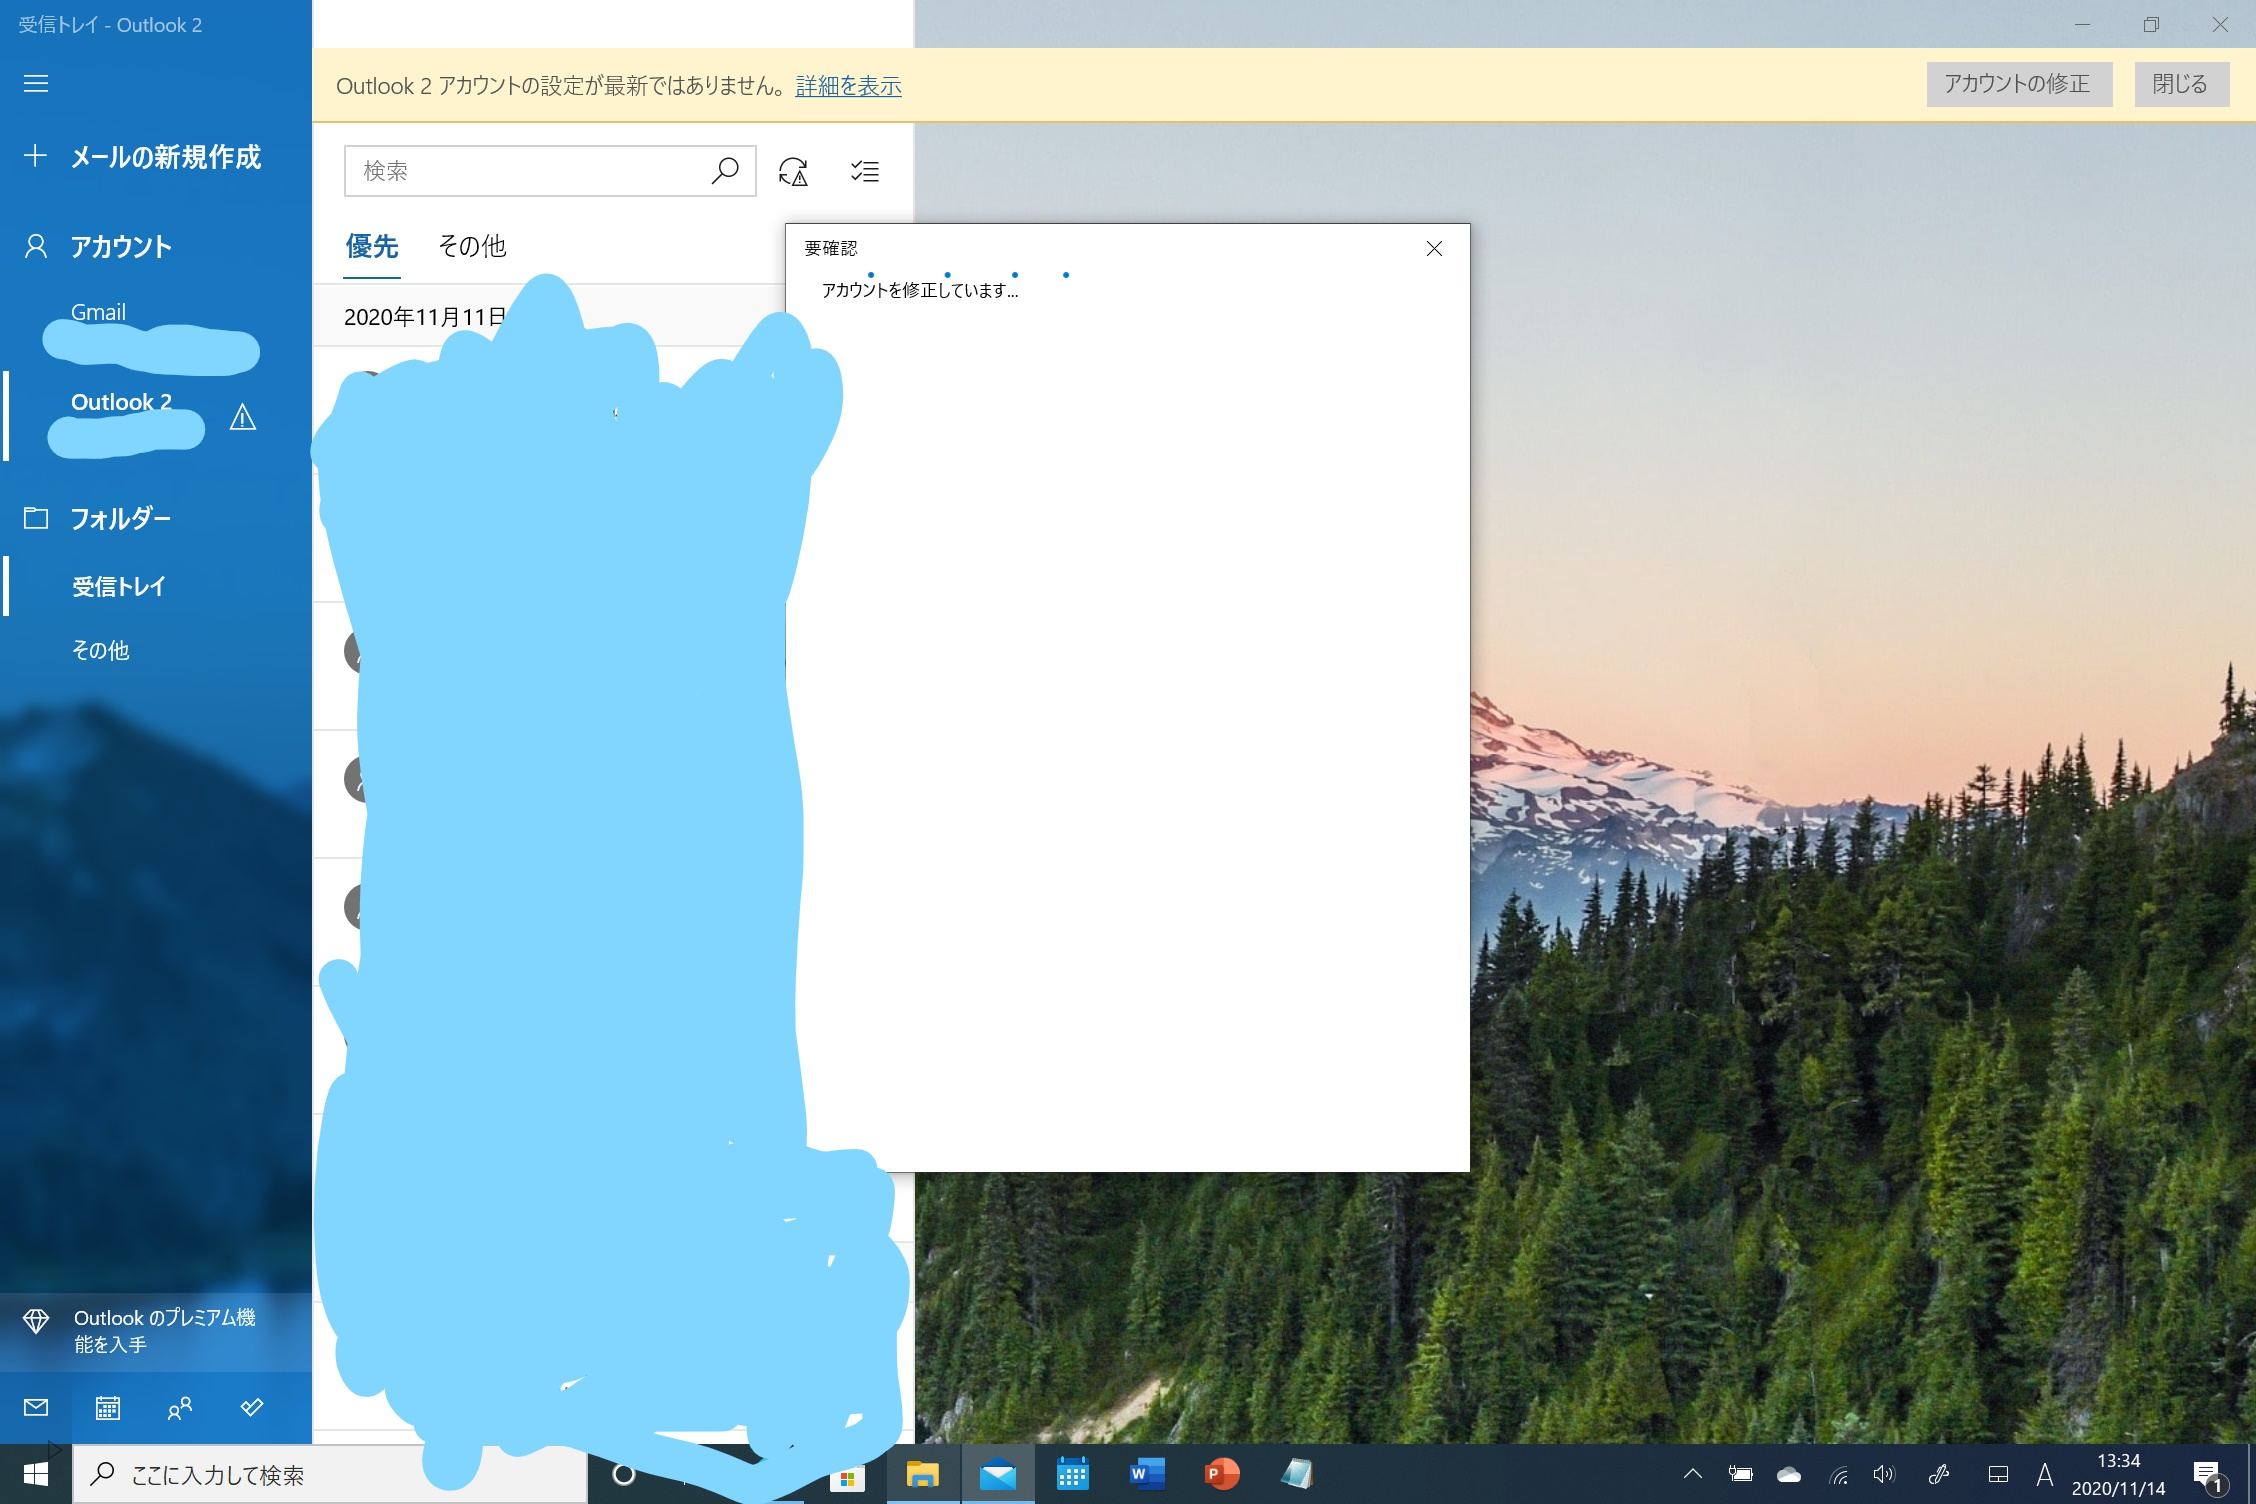This screenshot has width=2256, height=1504.
Task: Open volume speaker tray icon
Action: 1884,1474
